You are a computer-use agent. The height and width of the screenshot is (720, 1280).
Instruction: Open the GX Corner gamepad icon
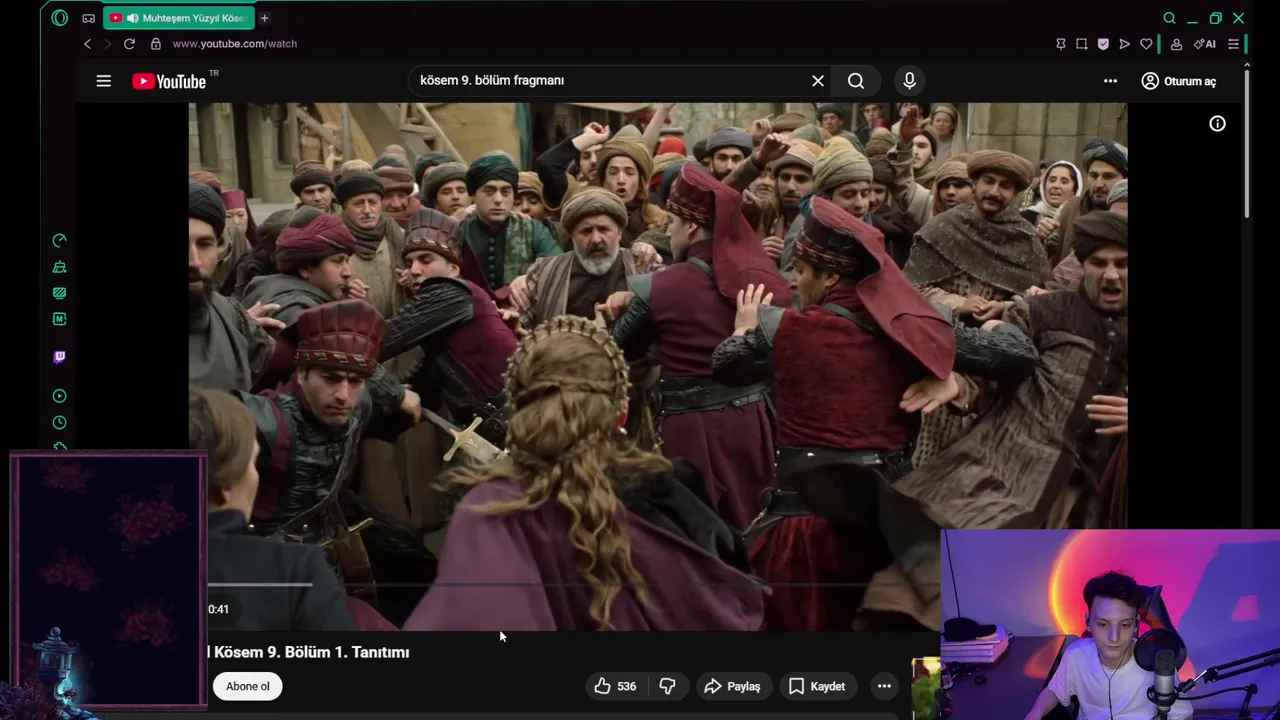click(89, 18)
